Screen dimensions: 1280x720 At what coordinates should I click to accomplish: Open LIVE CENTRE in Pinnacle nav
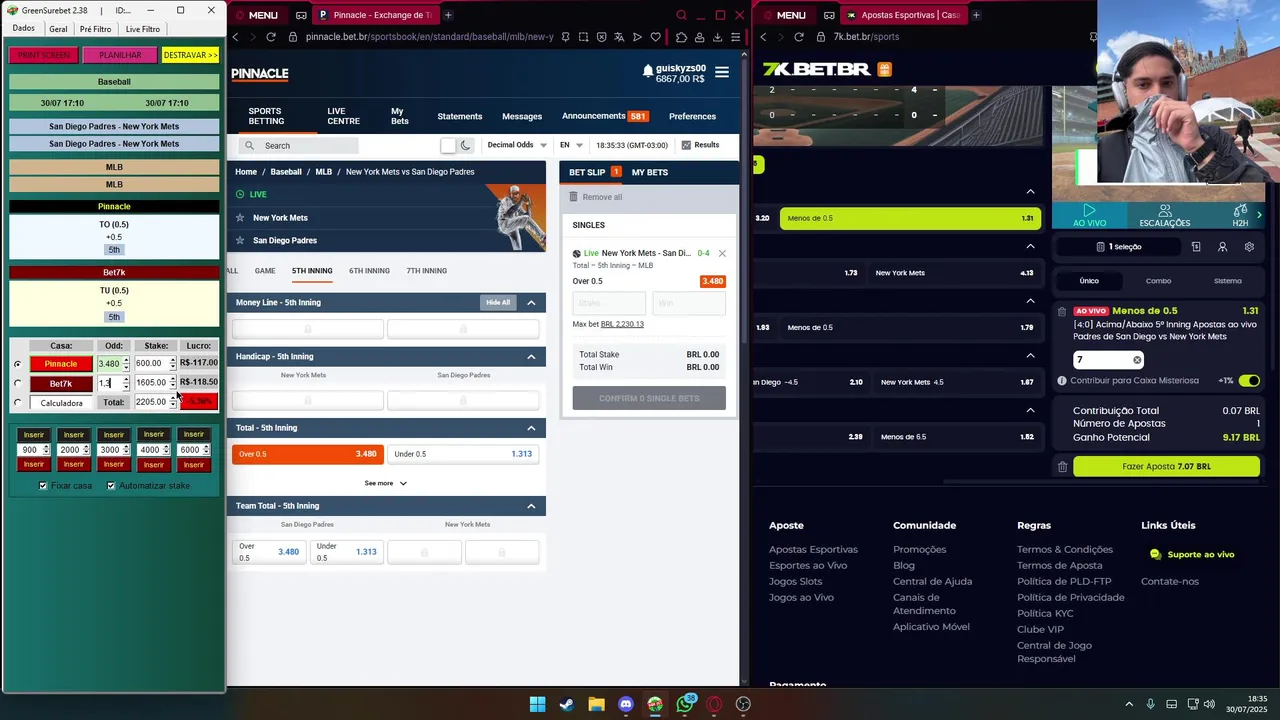coord(343,116)
